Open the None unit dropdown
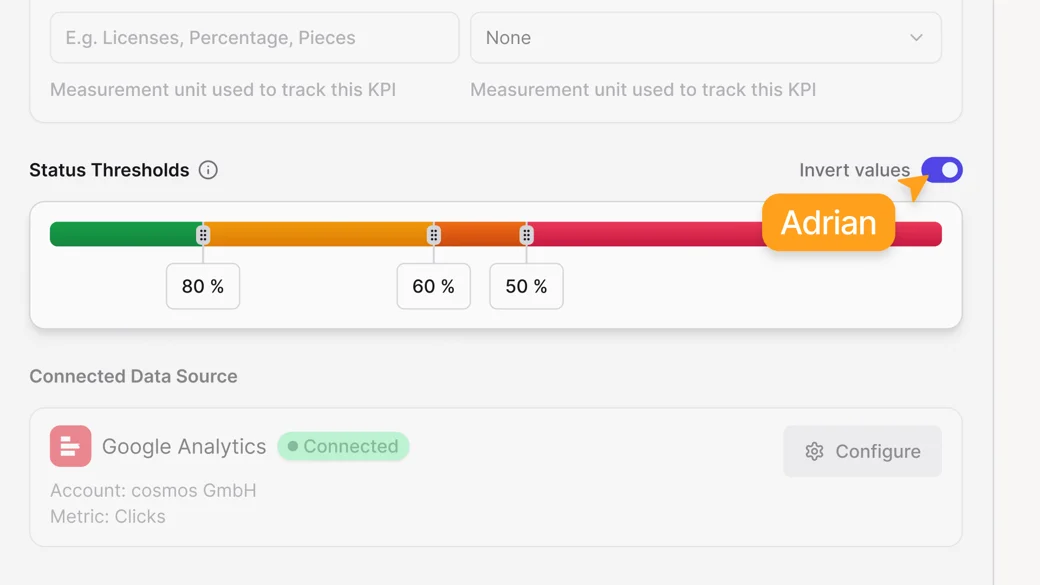Image resolution: width=1040 pixels, height=585 pixels. [x=705, y=38]
